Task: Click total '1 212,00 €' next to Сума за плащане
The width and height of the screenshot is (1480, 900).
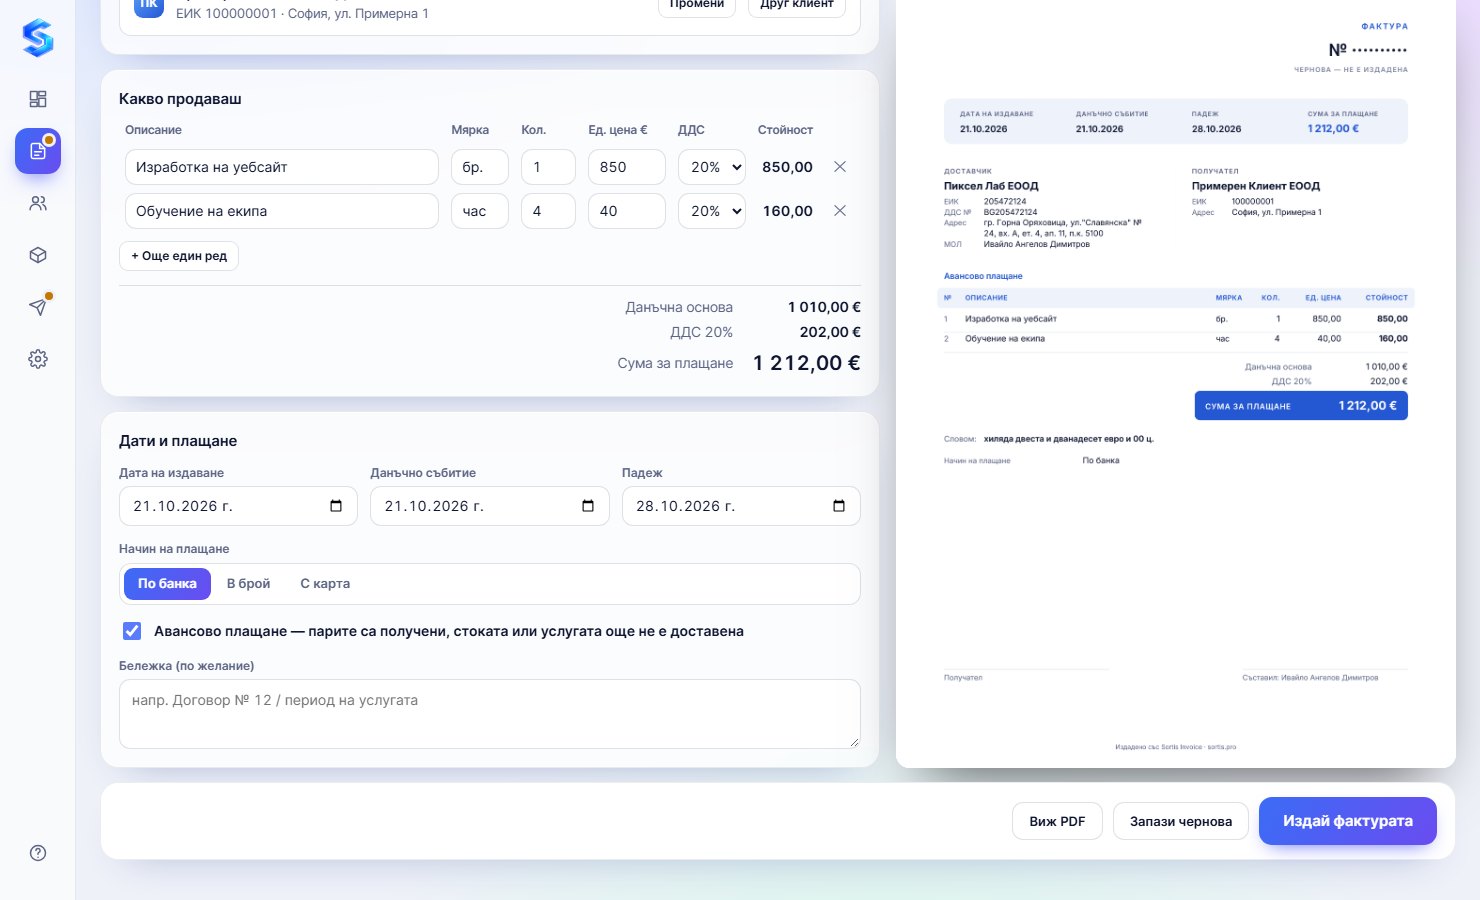Action: tap(807, 363)
